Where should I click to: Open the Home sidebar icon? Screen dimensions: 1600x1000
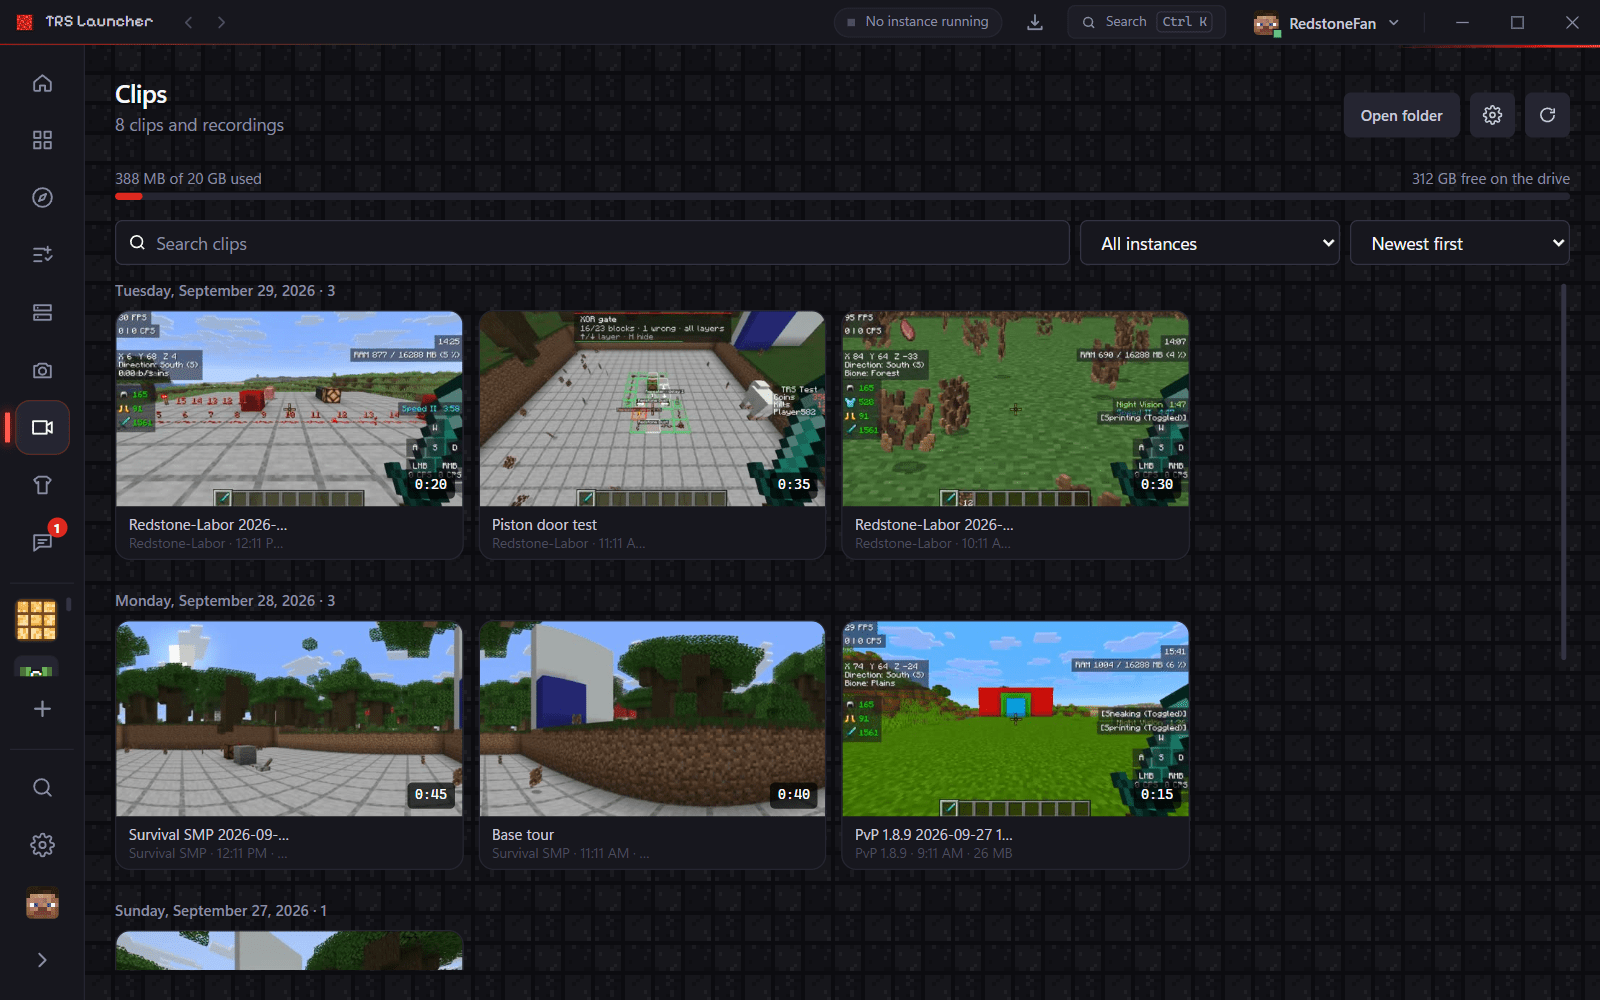click(x=42, y=83)
